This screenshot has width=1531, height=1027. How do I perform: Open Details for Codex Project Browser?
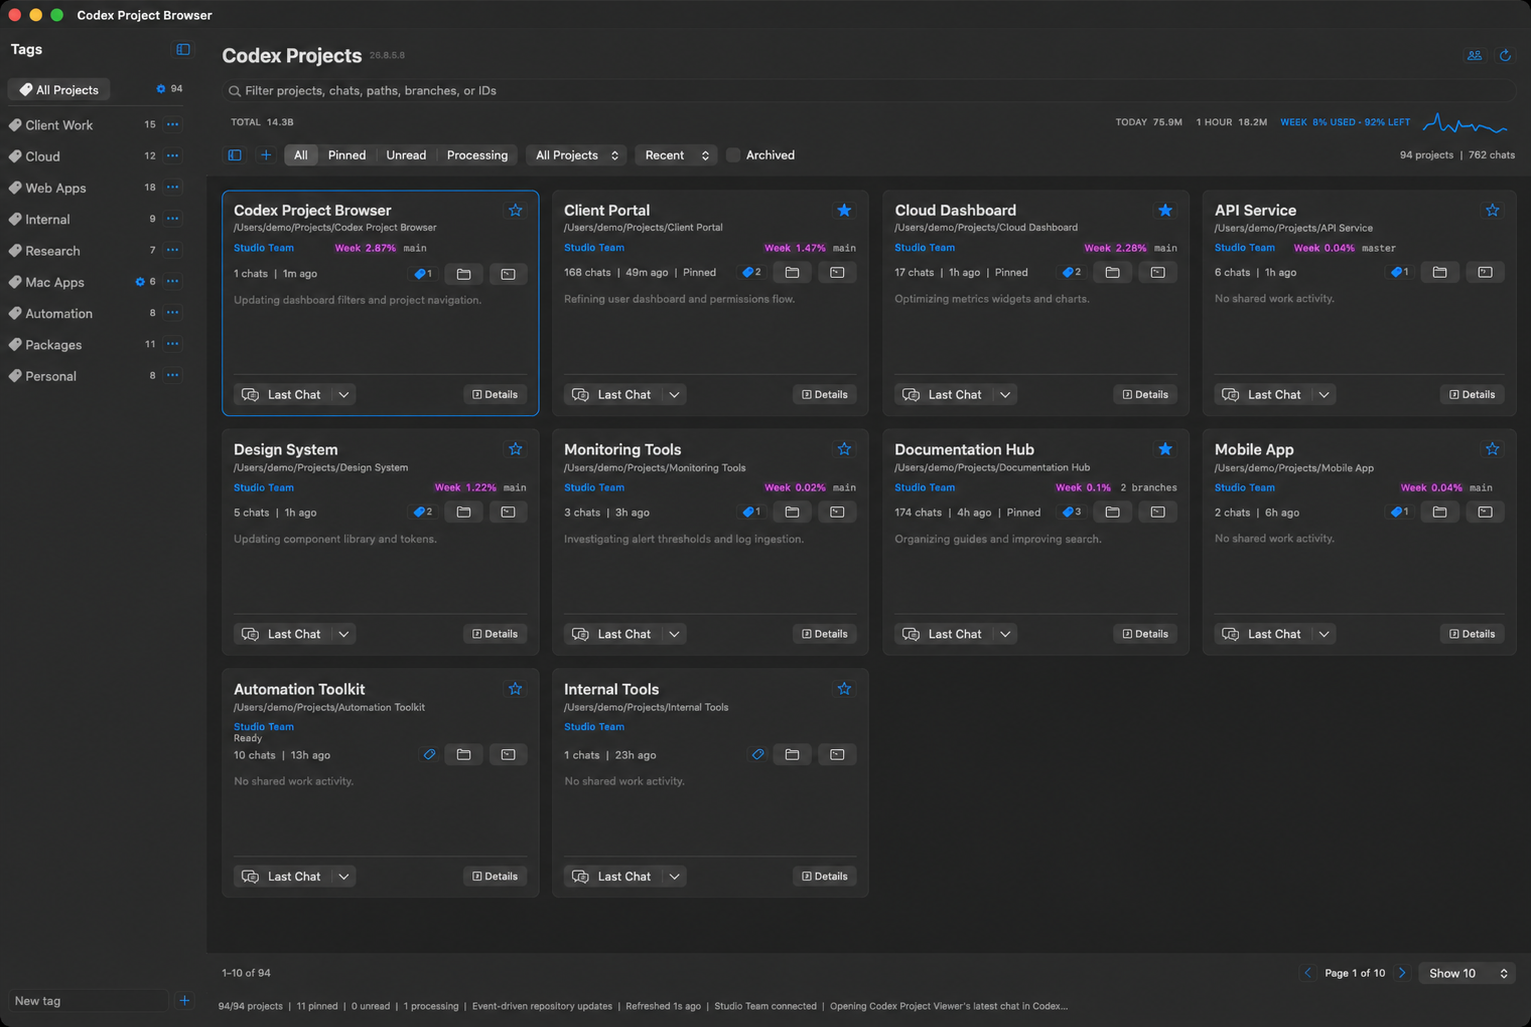pyautogui.click(x=495, y=395)
